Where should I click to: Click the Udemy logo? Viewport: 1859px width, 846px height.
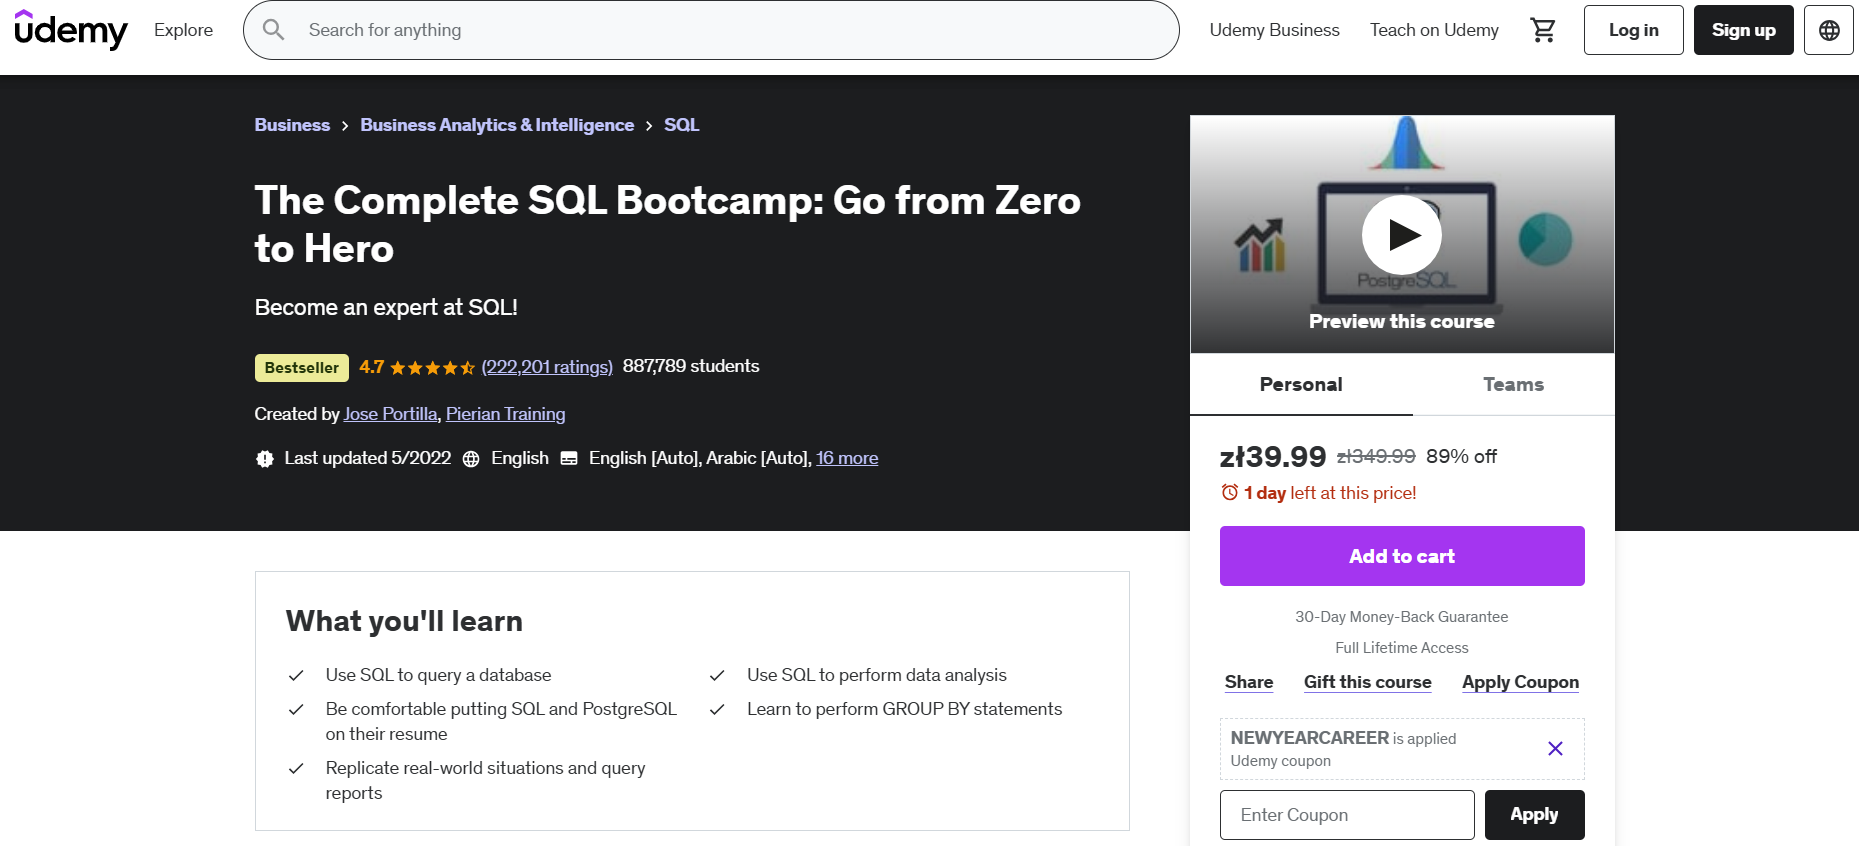tap(71, 30)
